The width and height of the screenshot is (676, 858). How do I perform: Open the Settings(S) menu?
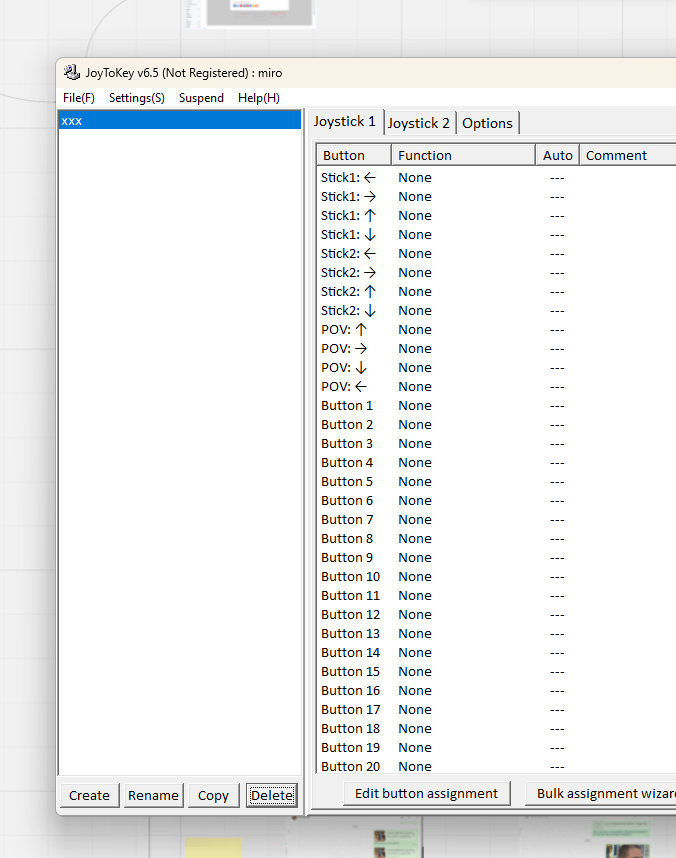point(136,98)
